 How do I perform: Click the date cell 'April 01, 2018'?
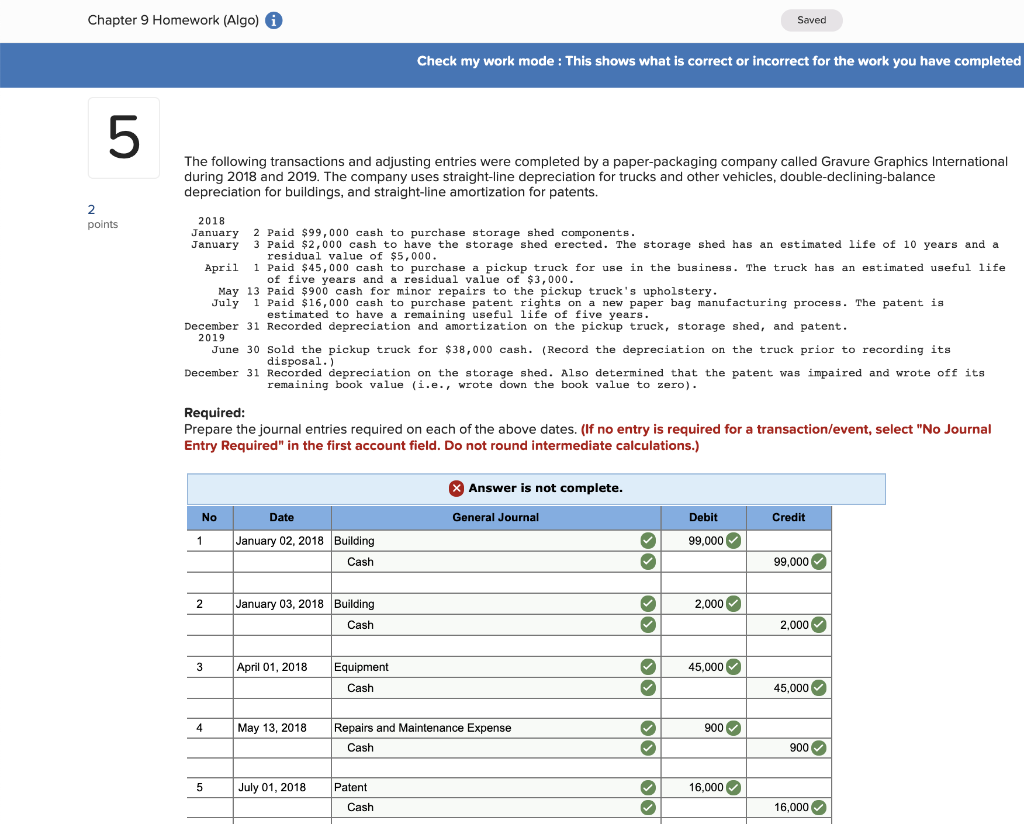[282, 667]
